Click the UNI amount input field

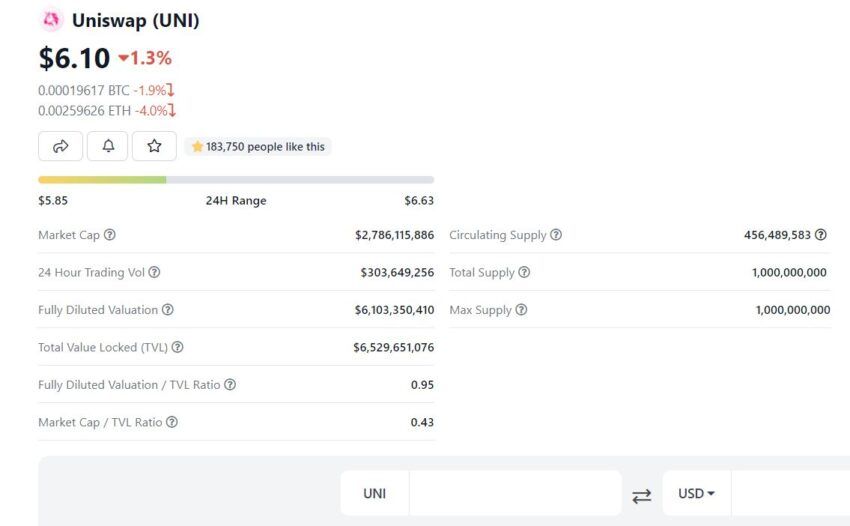click(x=515, y=493)
